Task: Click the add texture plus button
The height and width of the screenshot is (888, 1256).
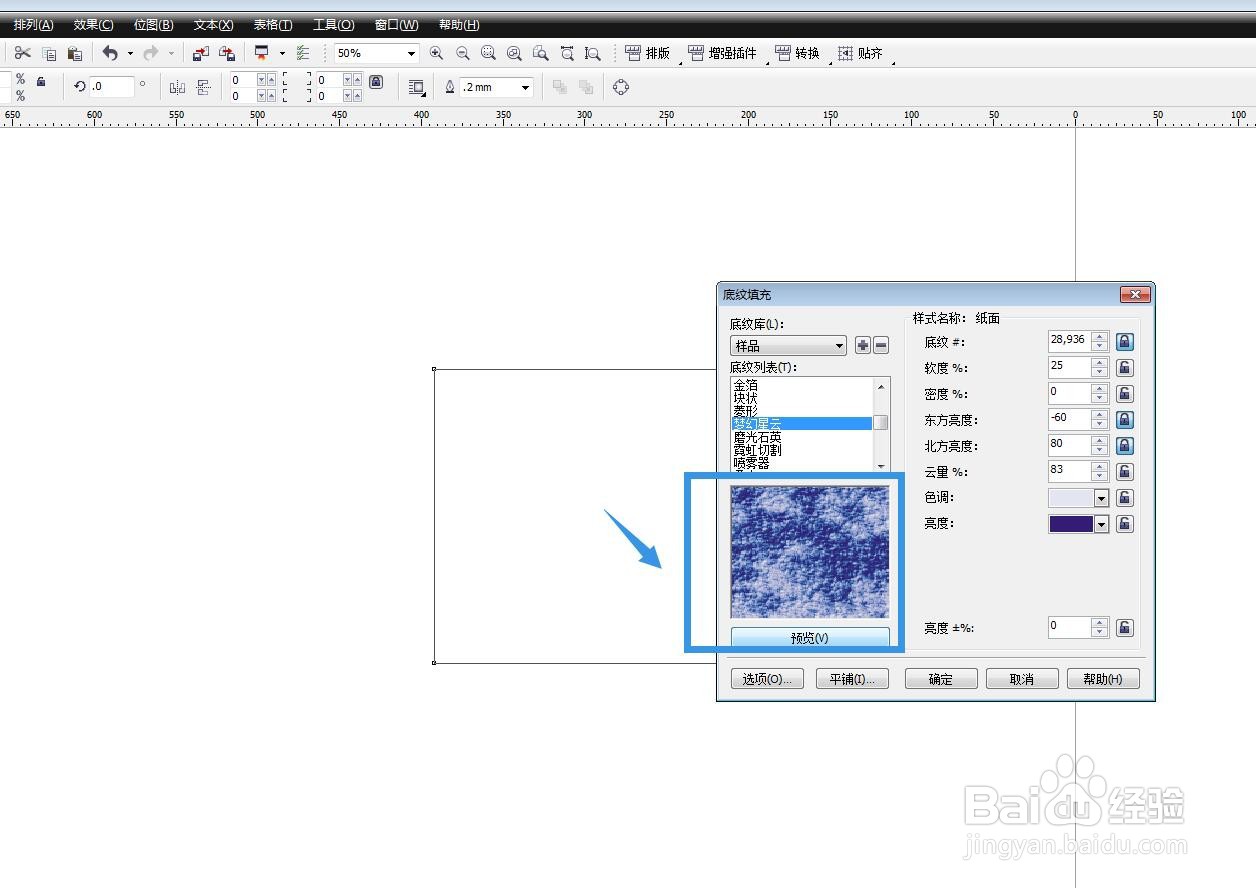Action: coord(863,346)
